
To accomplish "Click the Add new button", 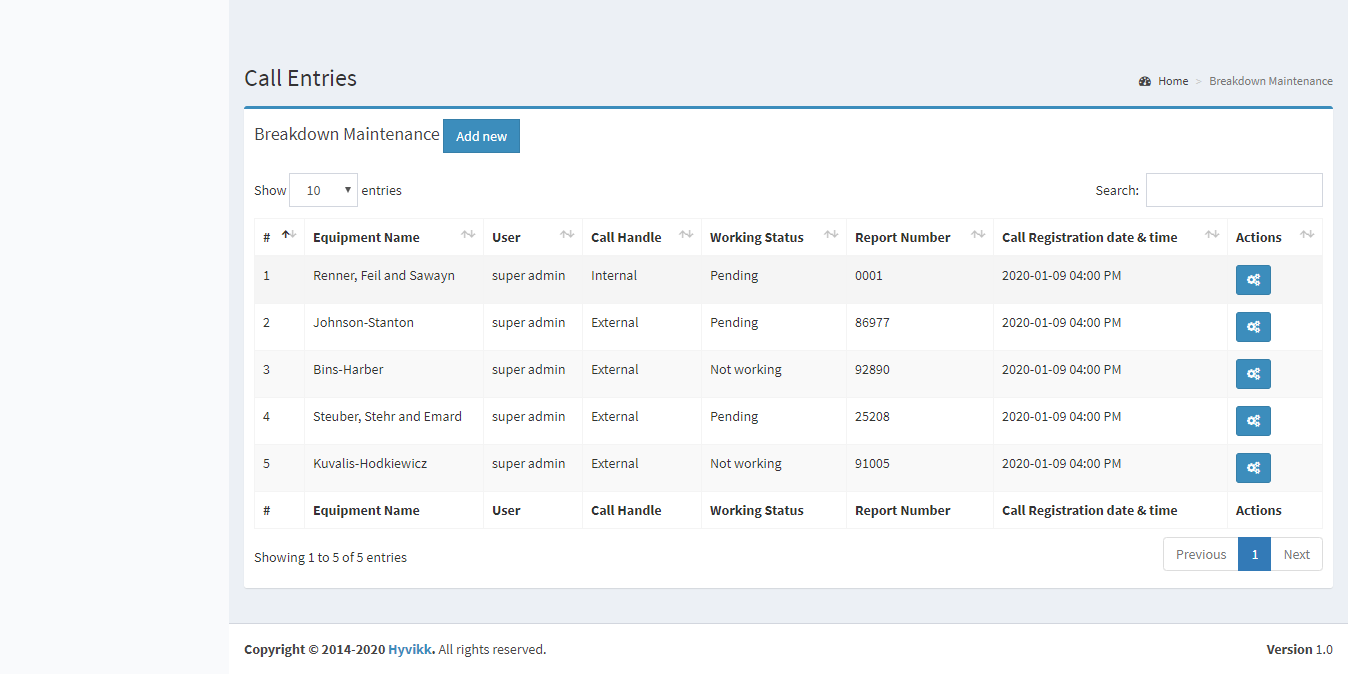I will (481, 136).
